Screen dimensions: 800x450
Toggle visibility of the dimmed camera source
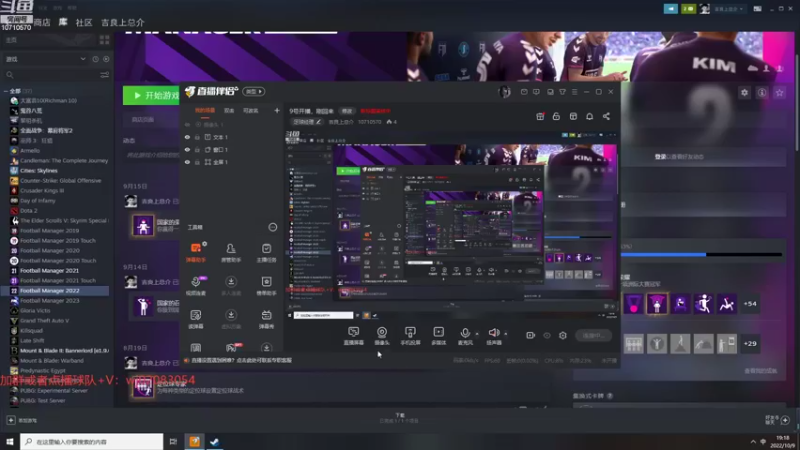187,124
